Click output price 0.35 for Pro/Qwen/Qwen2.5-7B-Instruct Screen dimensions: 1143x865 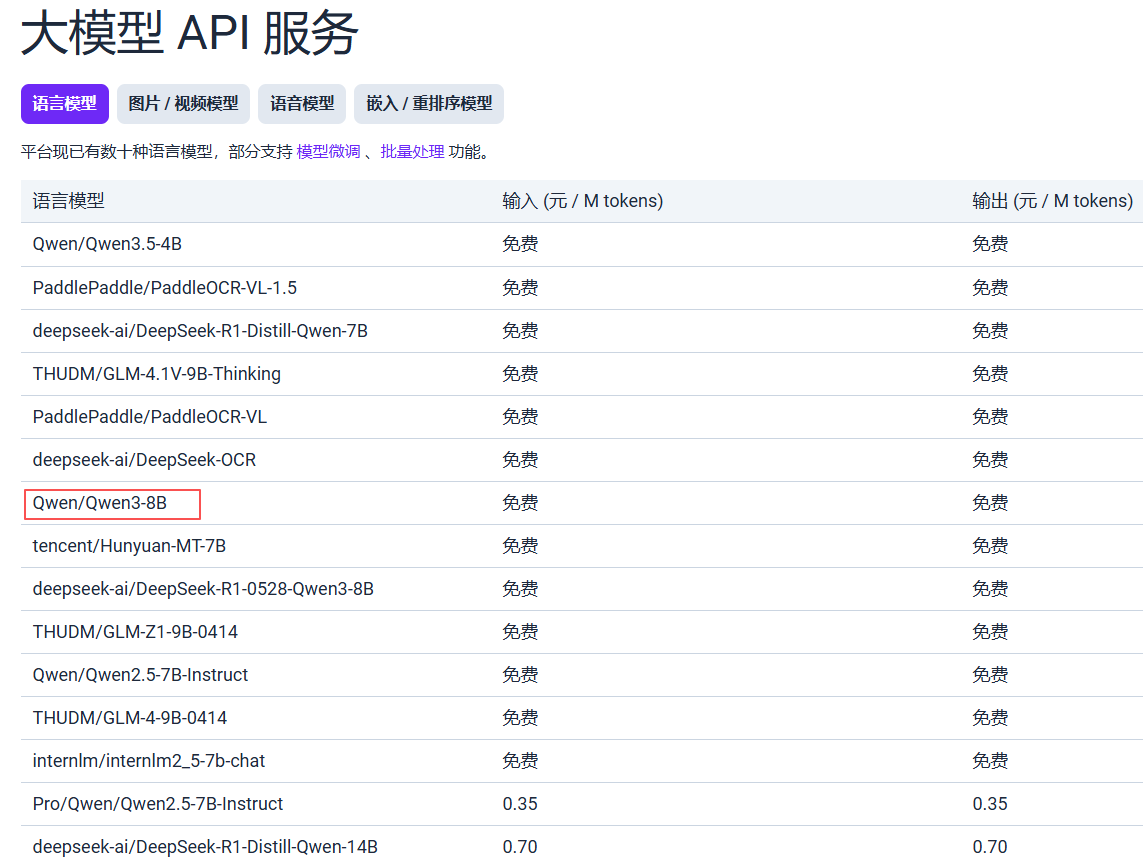coord(990,804)
